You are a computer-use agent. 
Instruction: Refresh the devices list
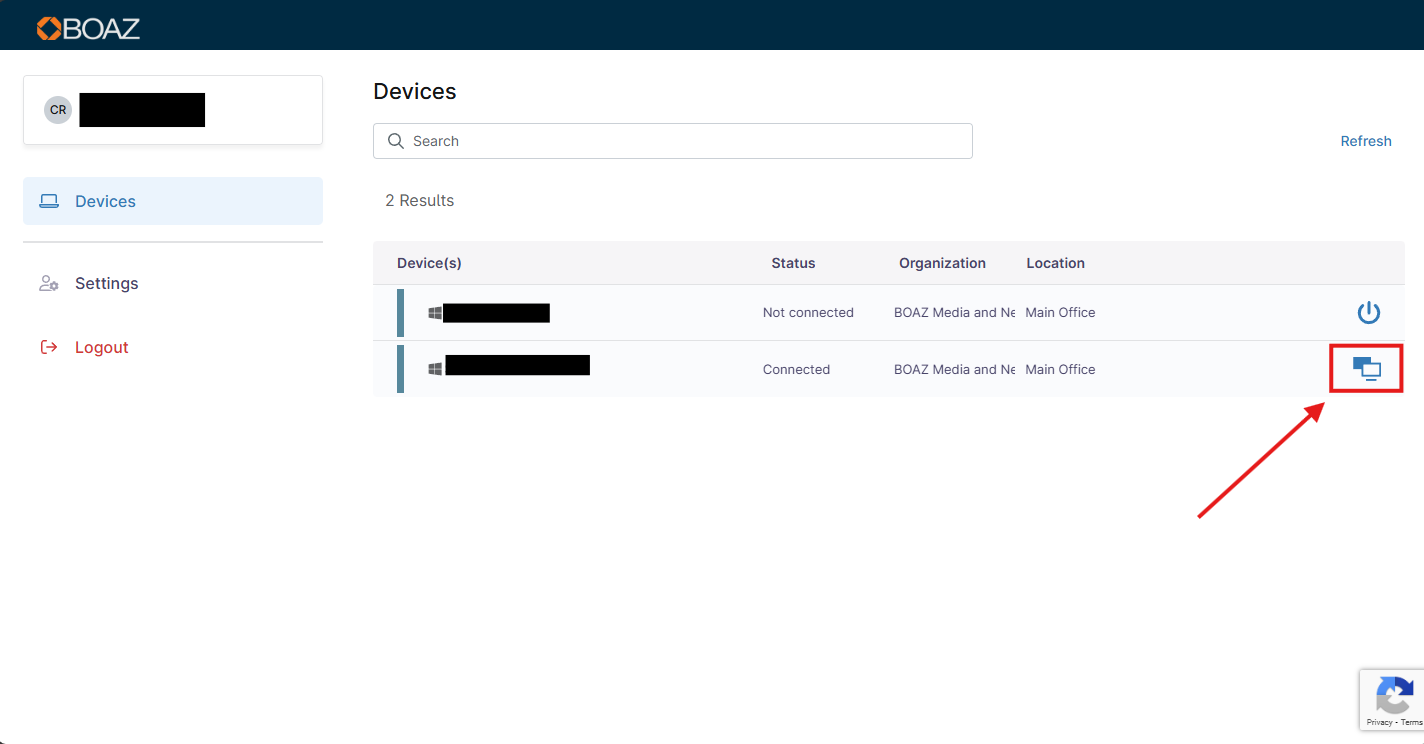[1365, 141]
